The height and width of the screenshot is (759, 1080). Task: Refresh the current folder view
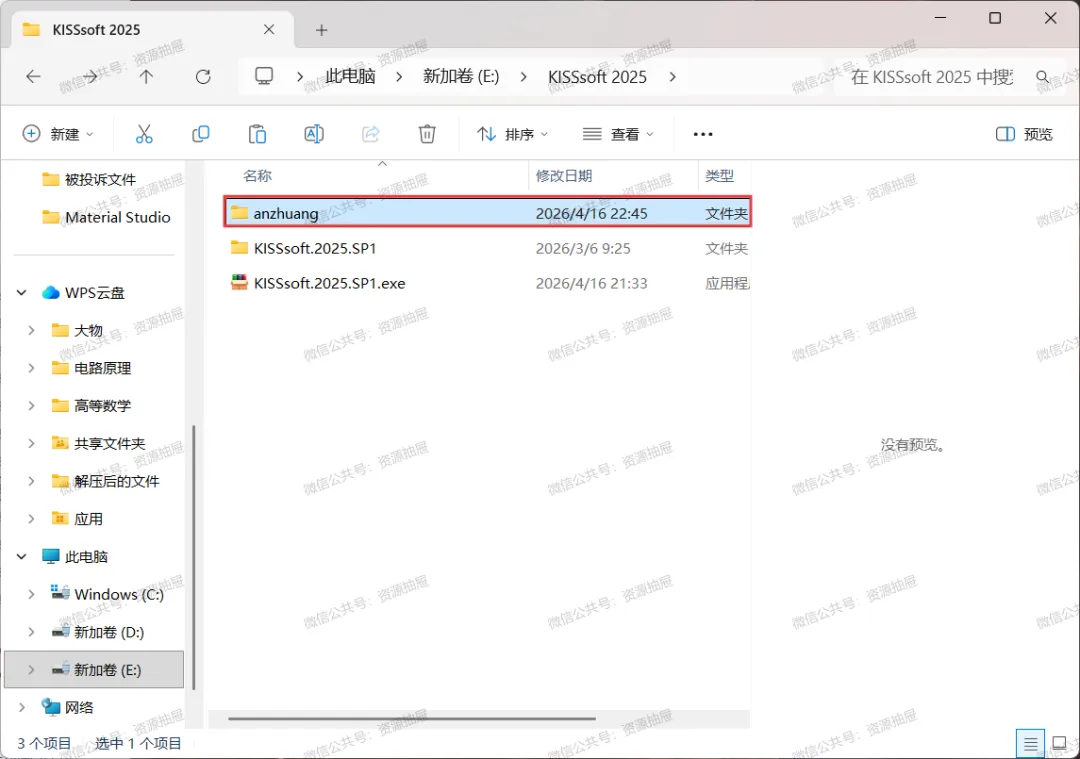coord(203,76)
